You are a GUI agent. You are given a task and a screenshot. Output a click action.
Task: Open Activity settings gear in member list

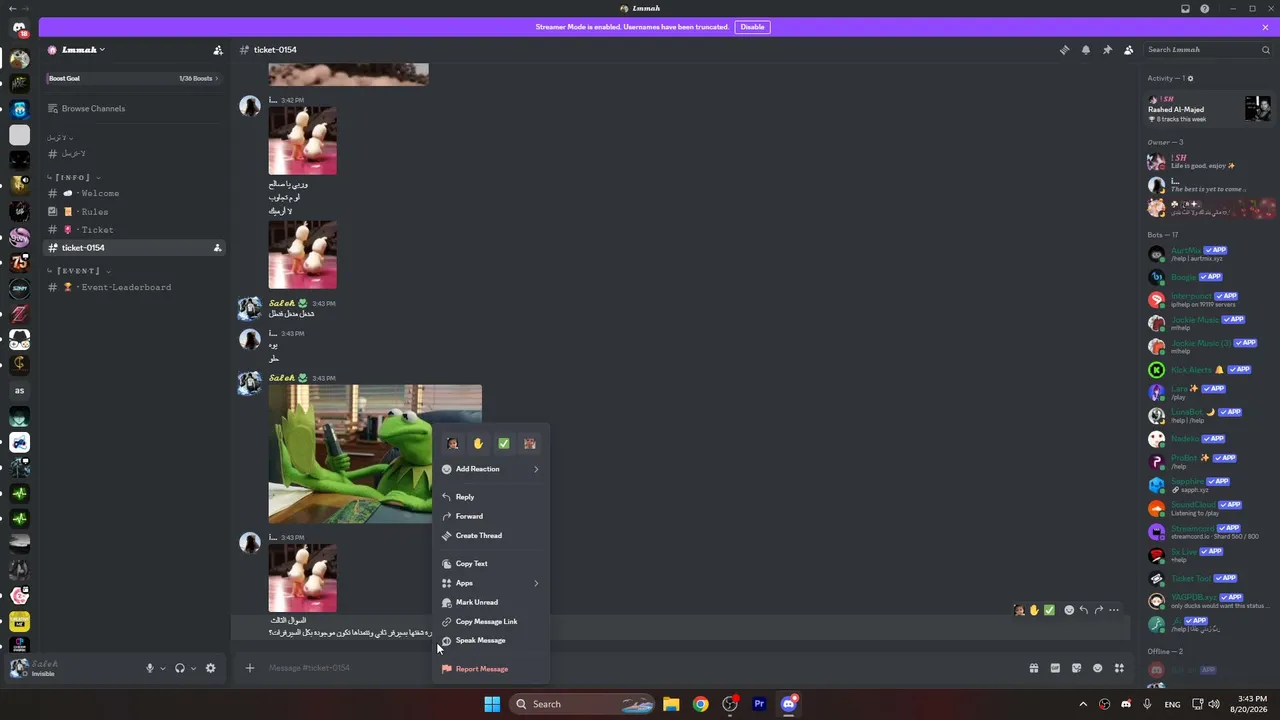1190,78
